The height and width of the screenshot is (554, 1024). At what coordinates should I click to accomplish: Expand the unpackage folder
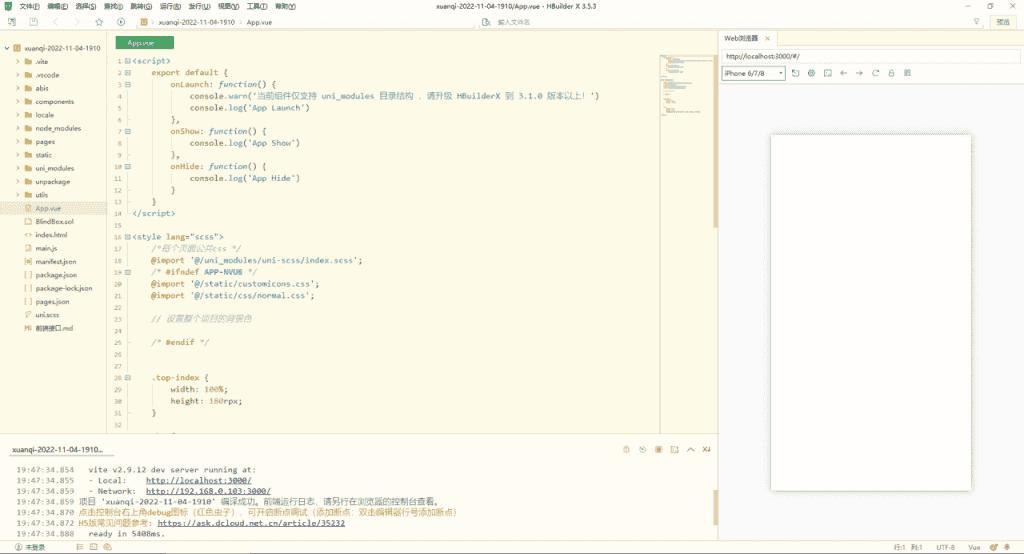[x=18, y=182]
